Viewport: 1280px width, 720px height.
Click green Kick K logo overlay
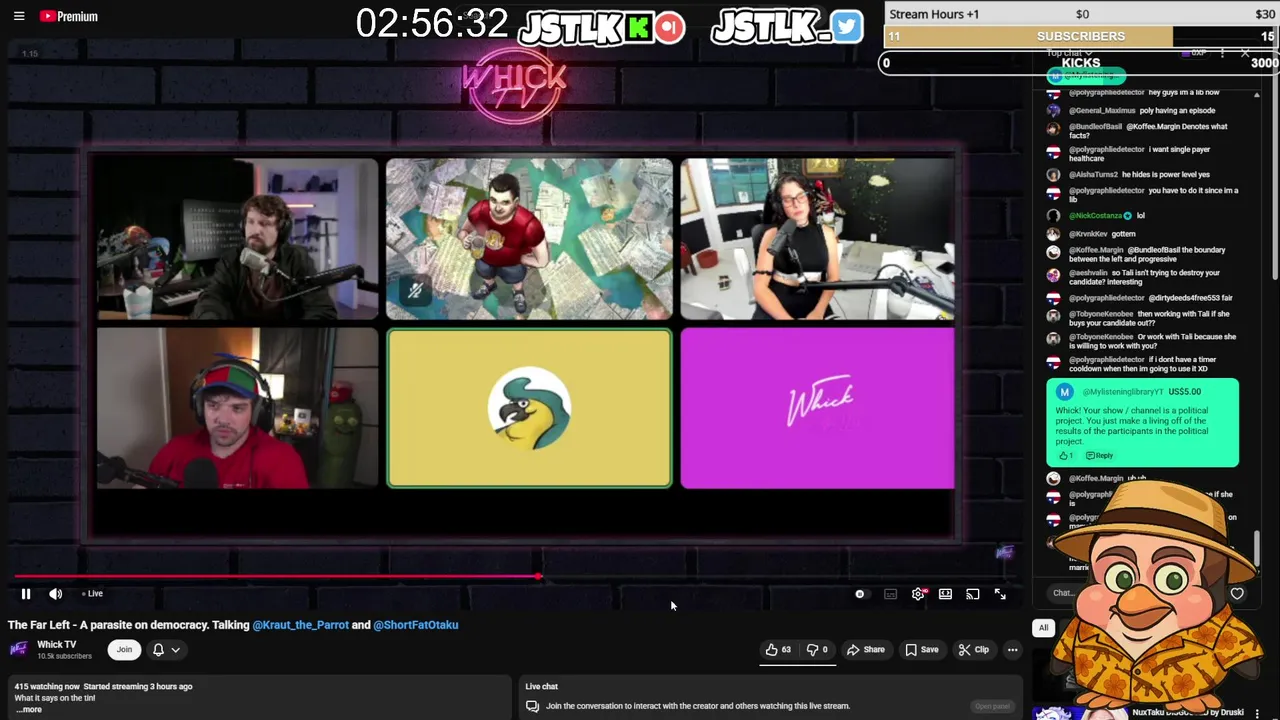[x=639, y=27]
